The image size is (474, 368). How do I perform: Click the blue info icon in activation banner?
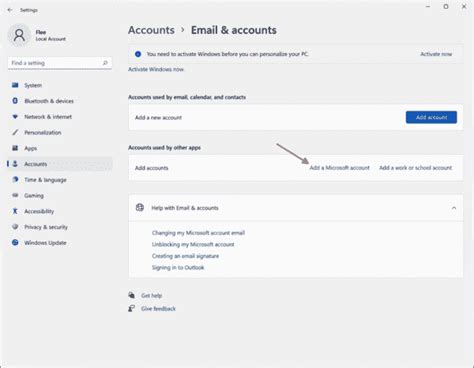tap(138, 54)
